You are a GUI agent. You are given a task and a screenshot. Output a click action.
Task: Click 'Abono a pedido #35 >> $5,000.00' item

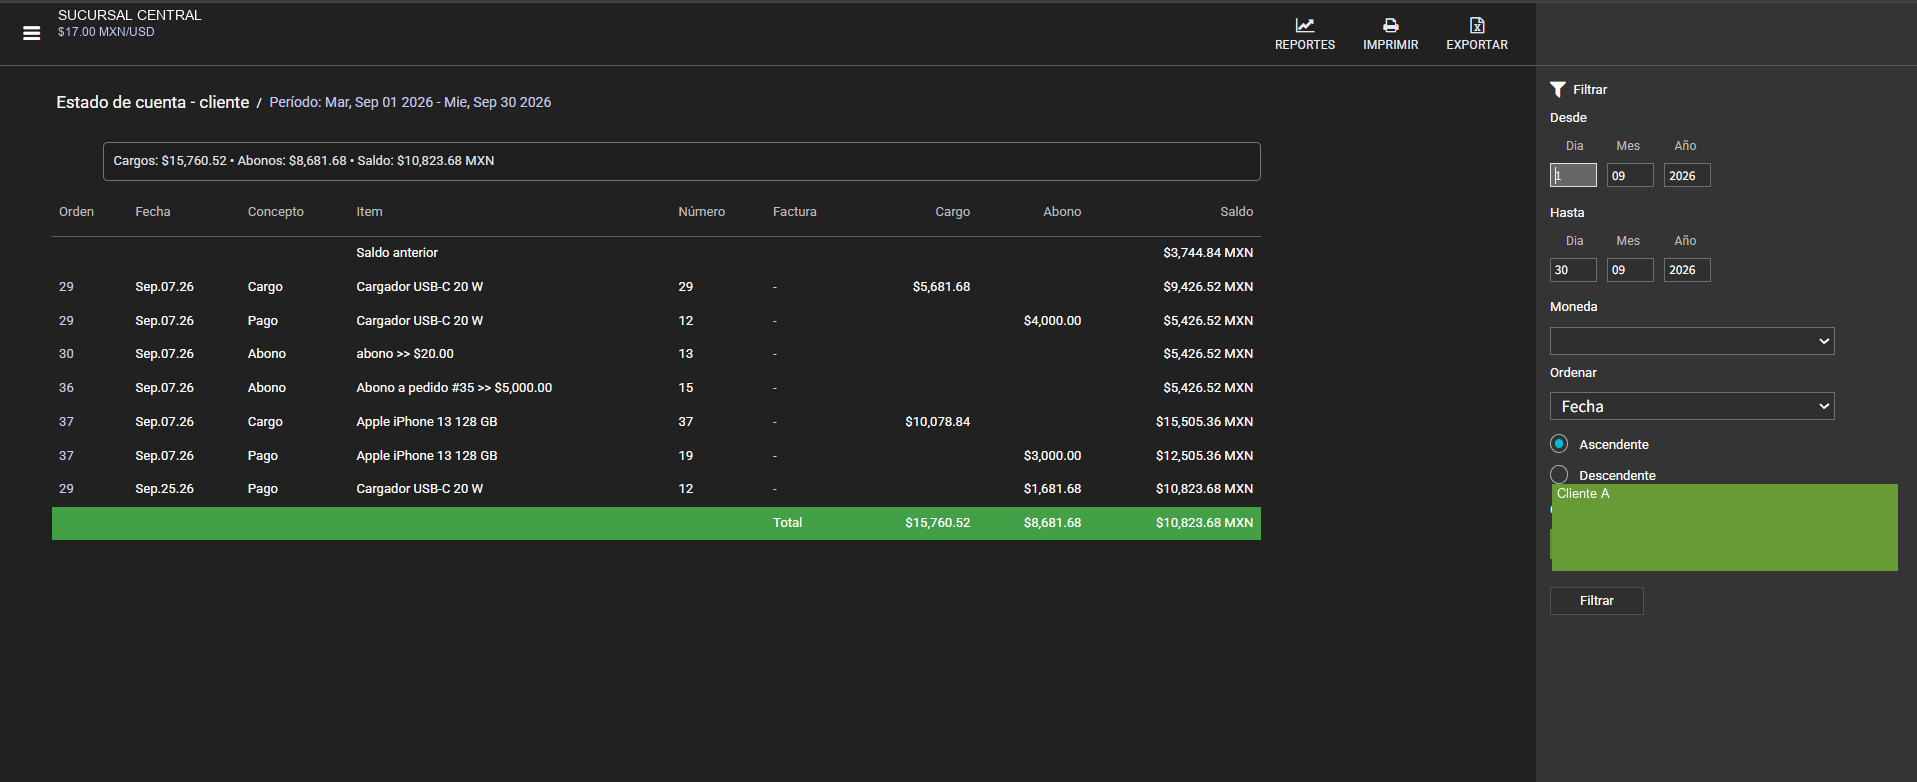[454, 388]
